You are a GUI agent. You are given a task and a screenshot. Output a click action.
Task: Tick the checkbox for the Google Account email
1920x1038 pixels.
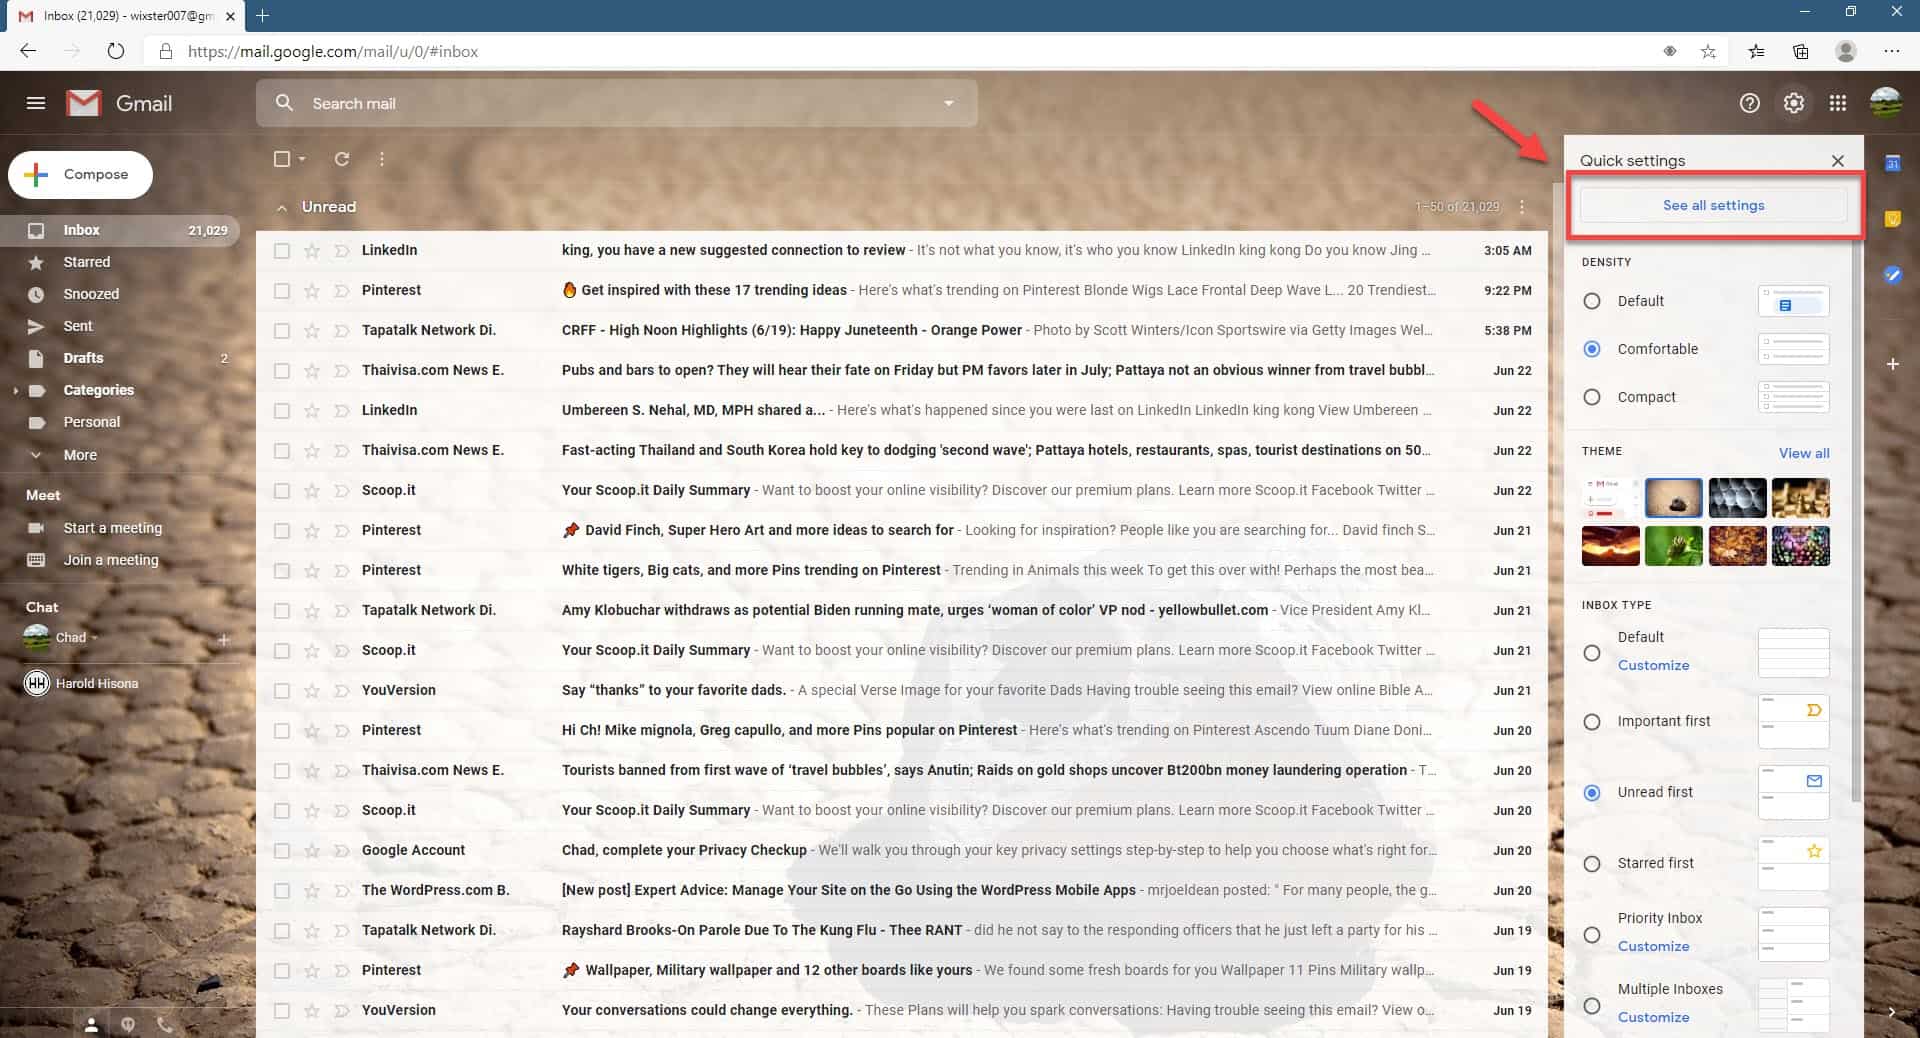coord(282,851)
